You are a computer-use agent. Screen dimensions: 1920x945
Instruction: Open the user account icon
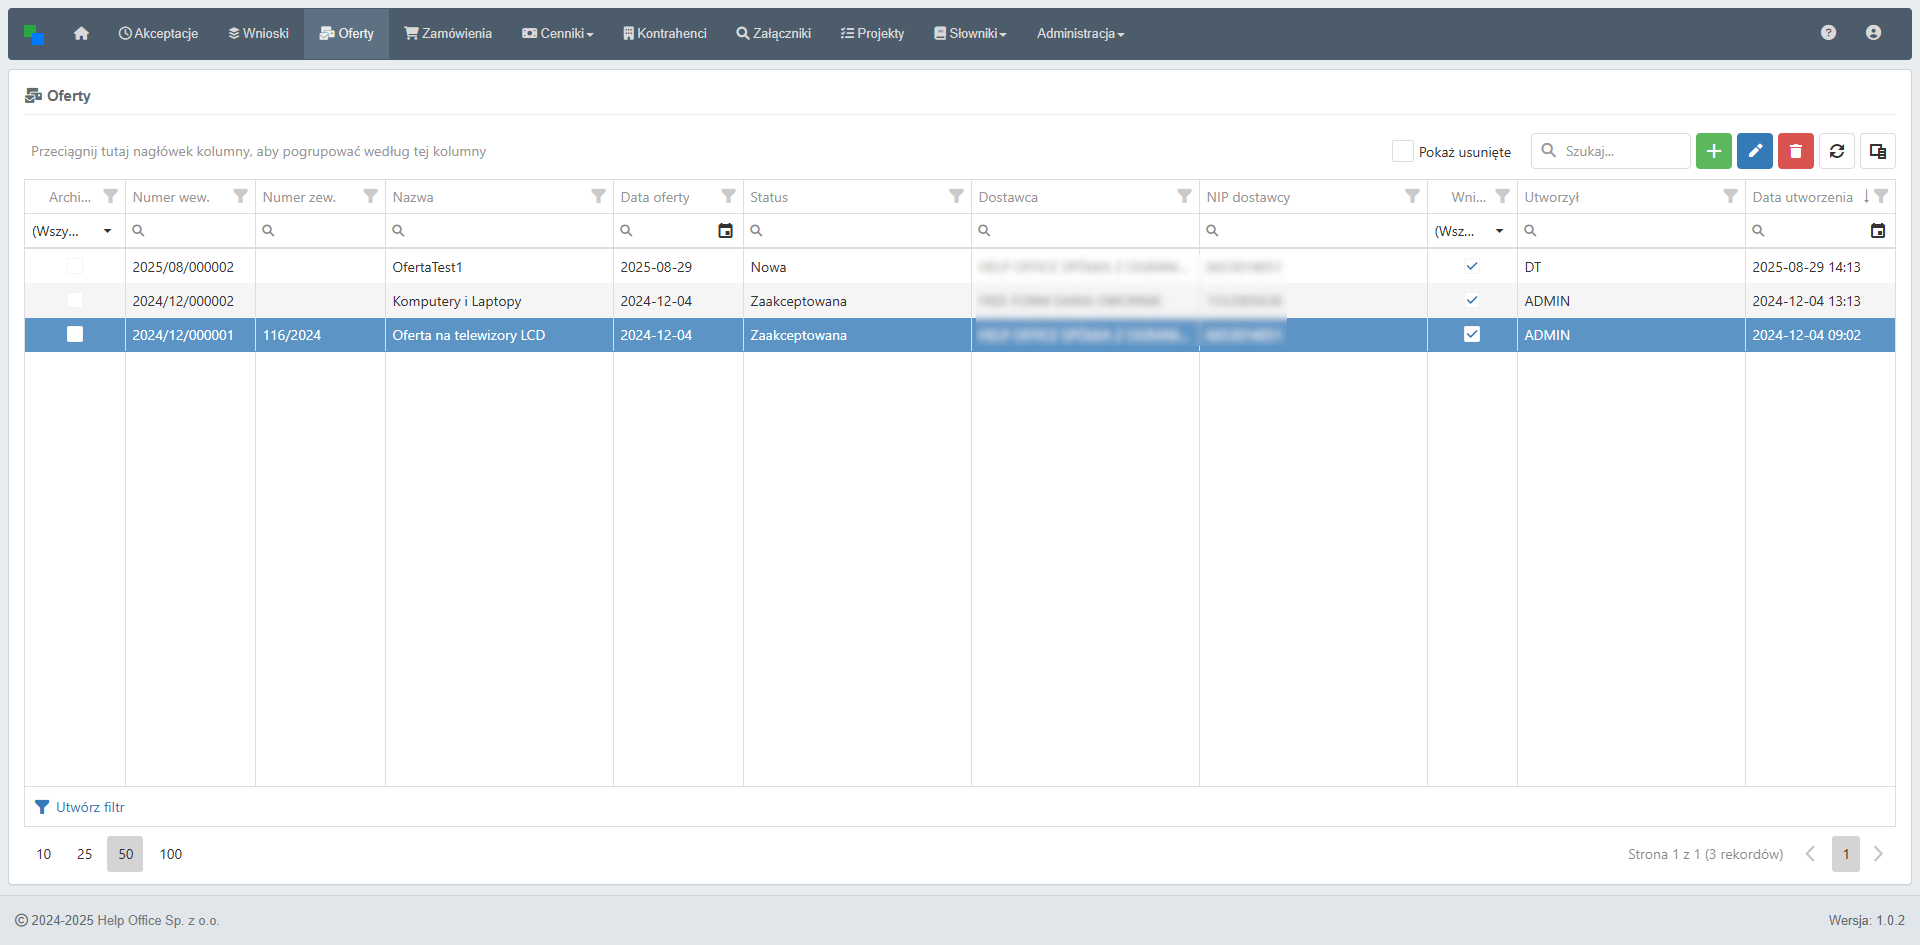click(1873, 33)
